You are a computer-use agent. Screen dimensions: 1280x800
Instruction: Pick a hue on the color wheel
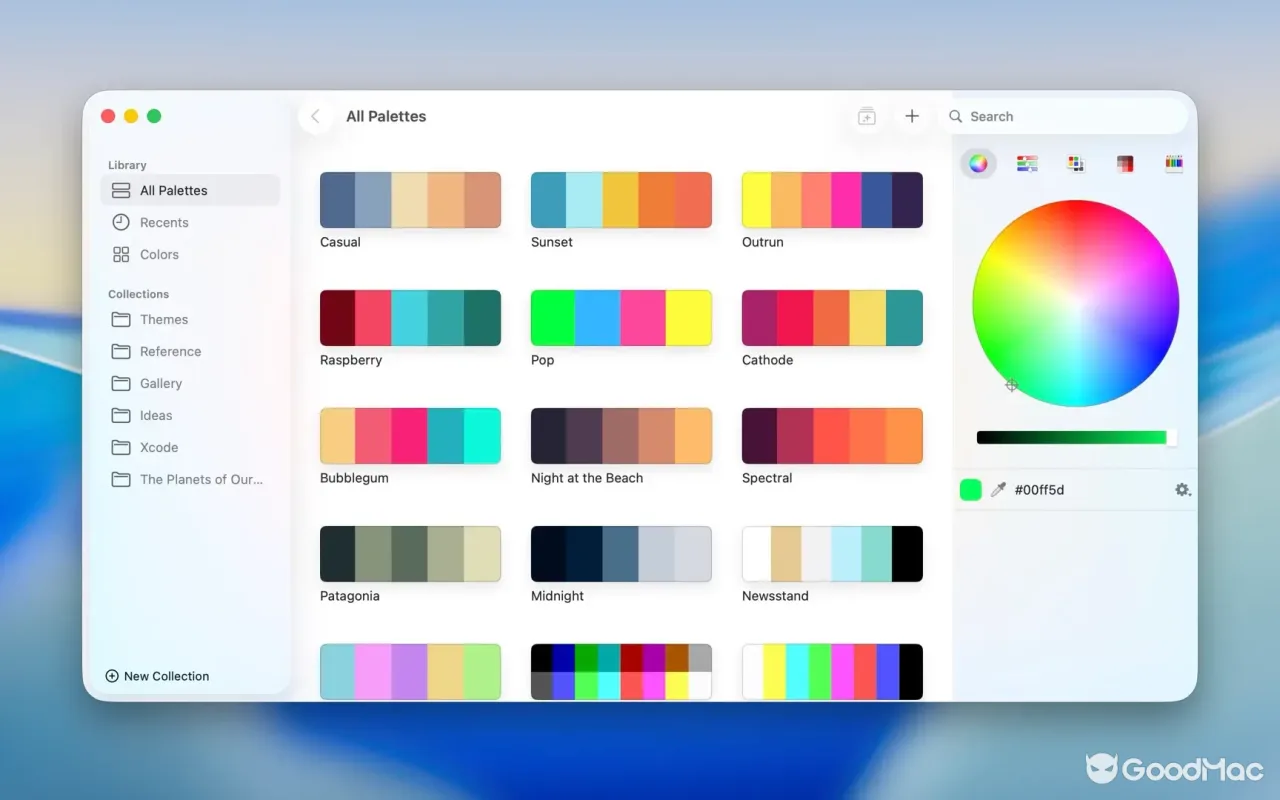coord(1076,303)
